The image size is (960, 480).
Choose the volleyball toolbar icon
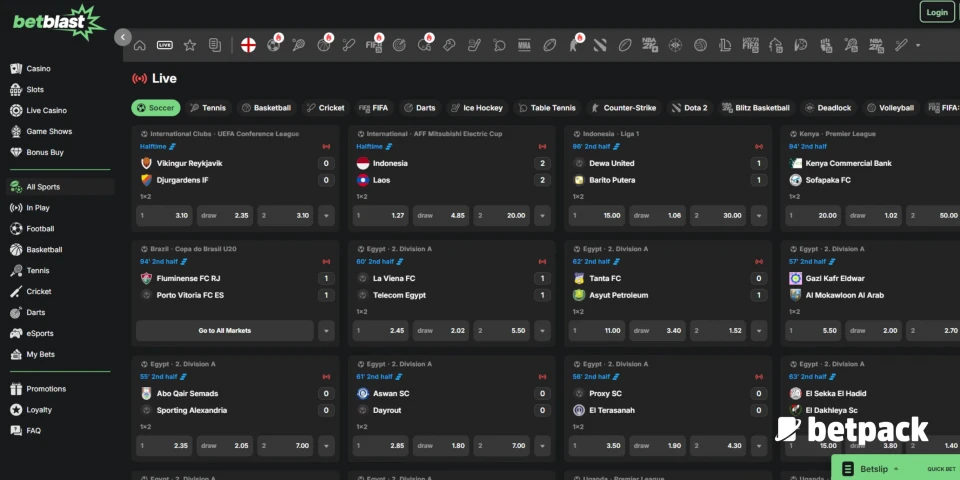coord(700,45)
